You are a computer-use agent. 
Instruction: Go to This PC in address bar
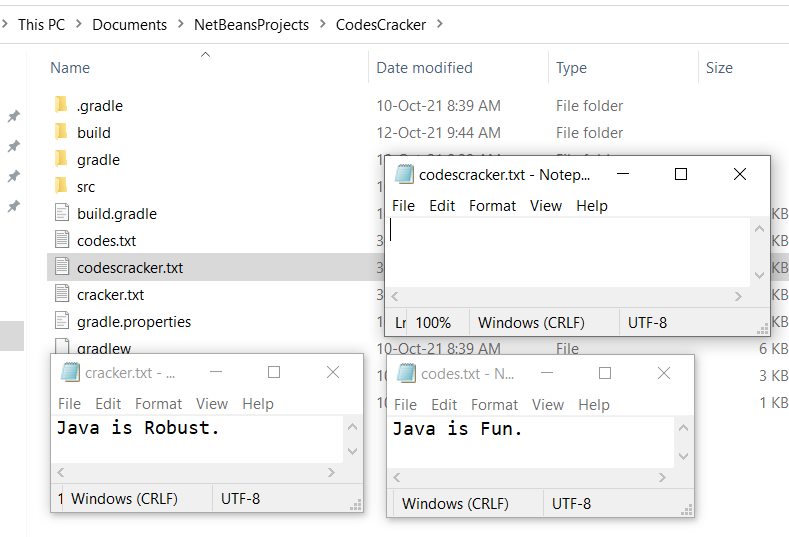point(41,25)
